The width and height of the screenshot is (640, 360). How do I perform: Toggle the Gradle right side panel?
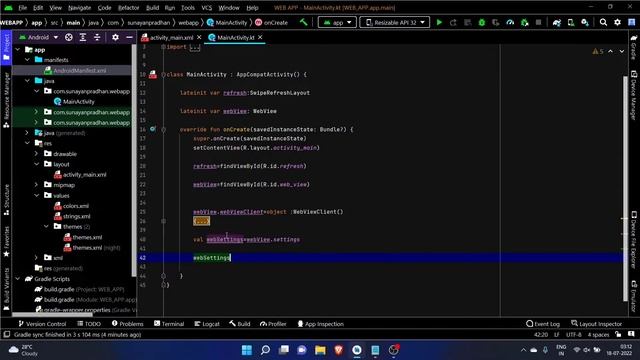[634, 48]
